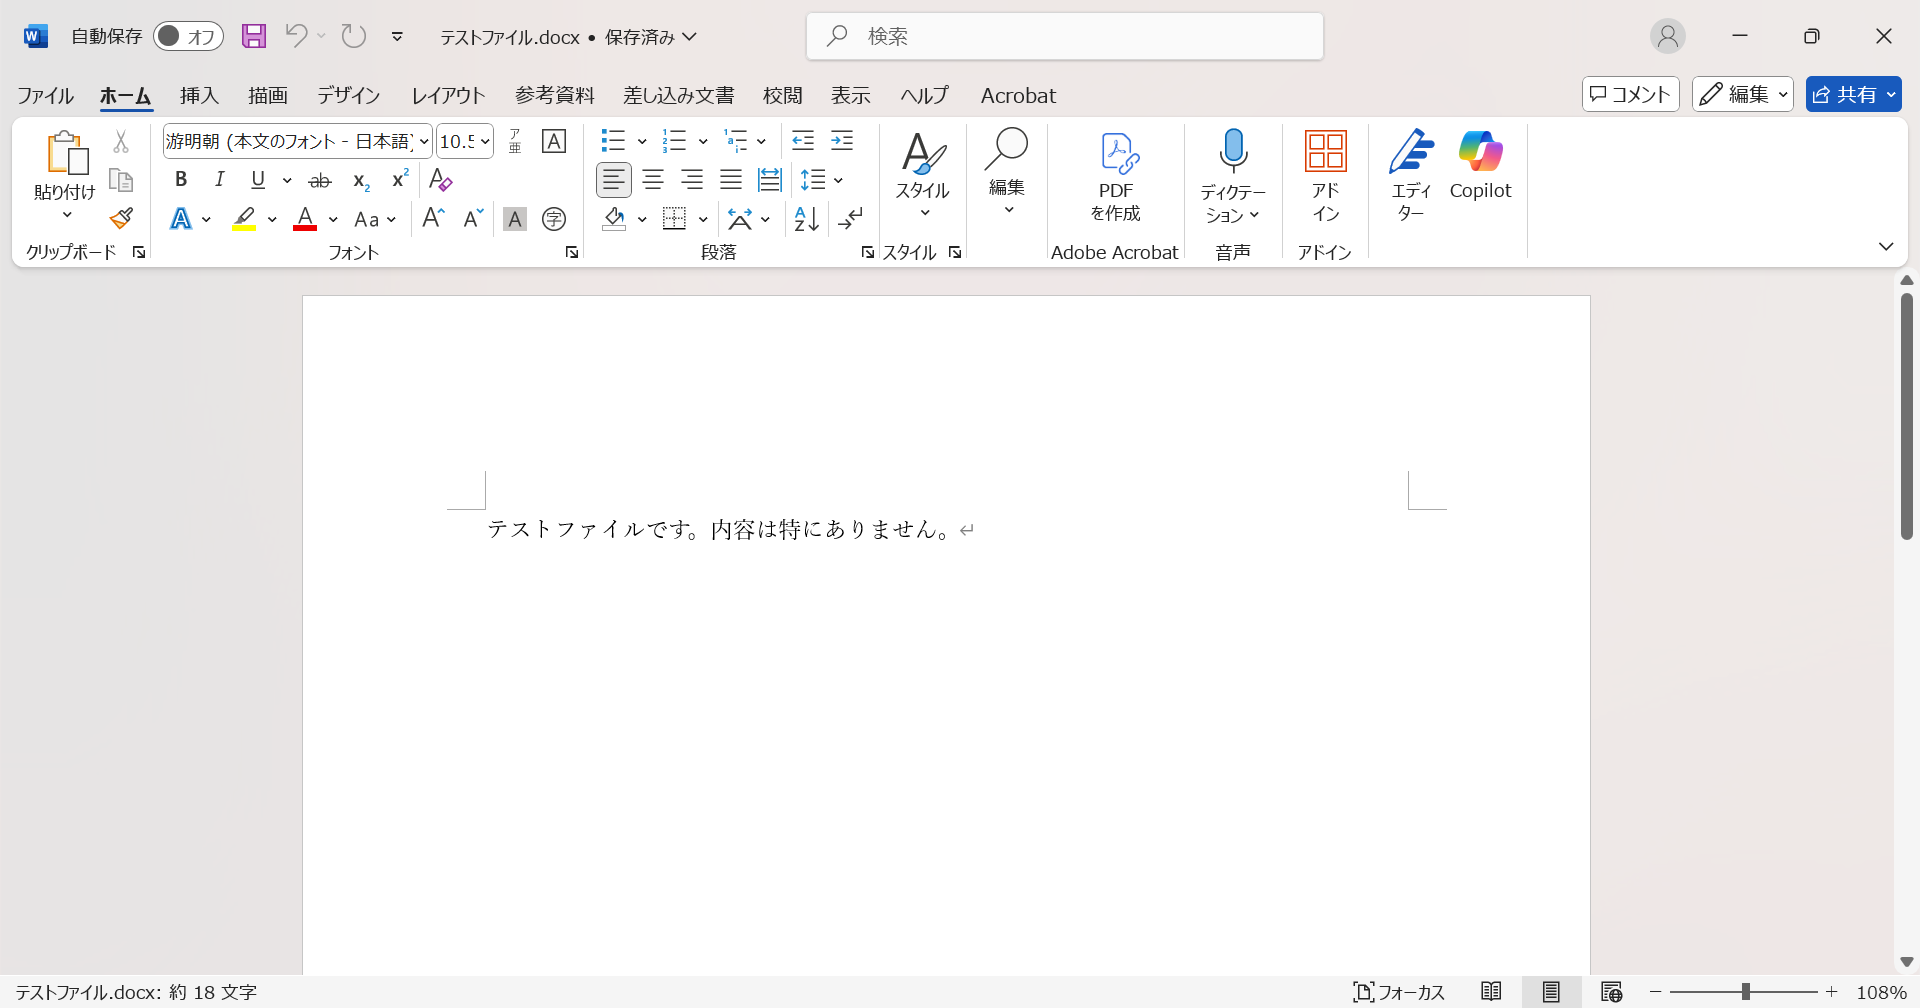Click the Create PDF Acrobat icon

1116,175
